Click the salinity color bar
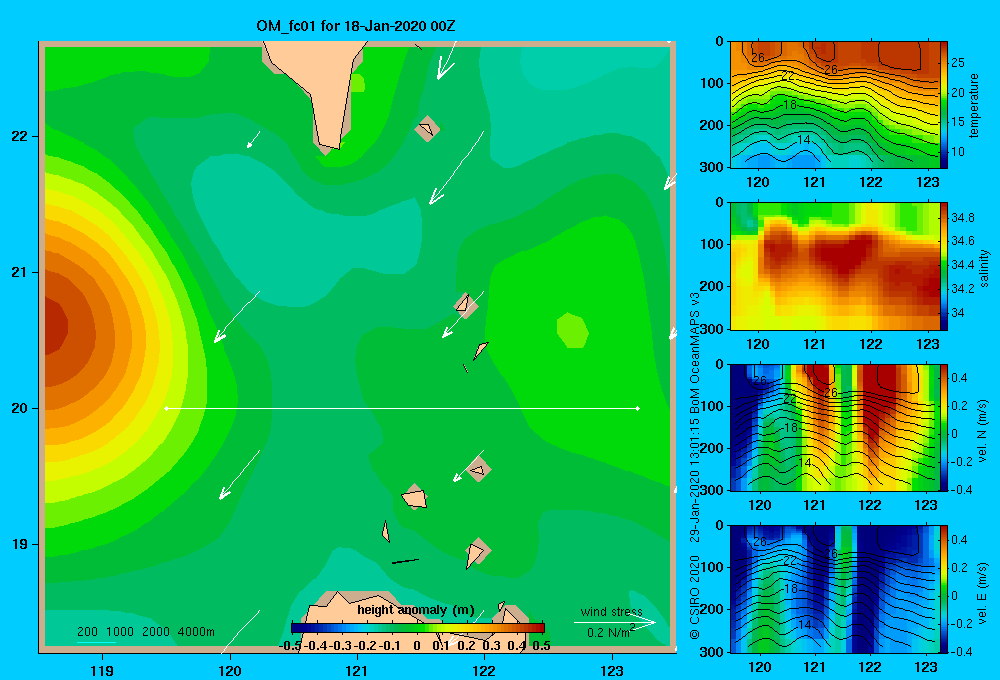Screen dimensions: 1000x680 (944, 267)
